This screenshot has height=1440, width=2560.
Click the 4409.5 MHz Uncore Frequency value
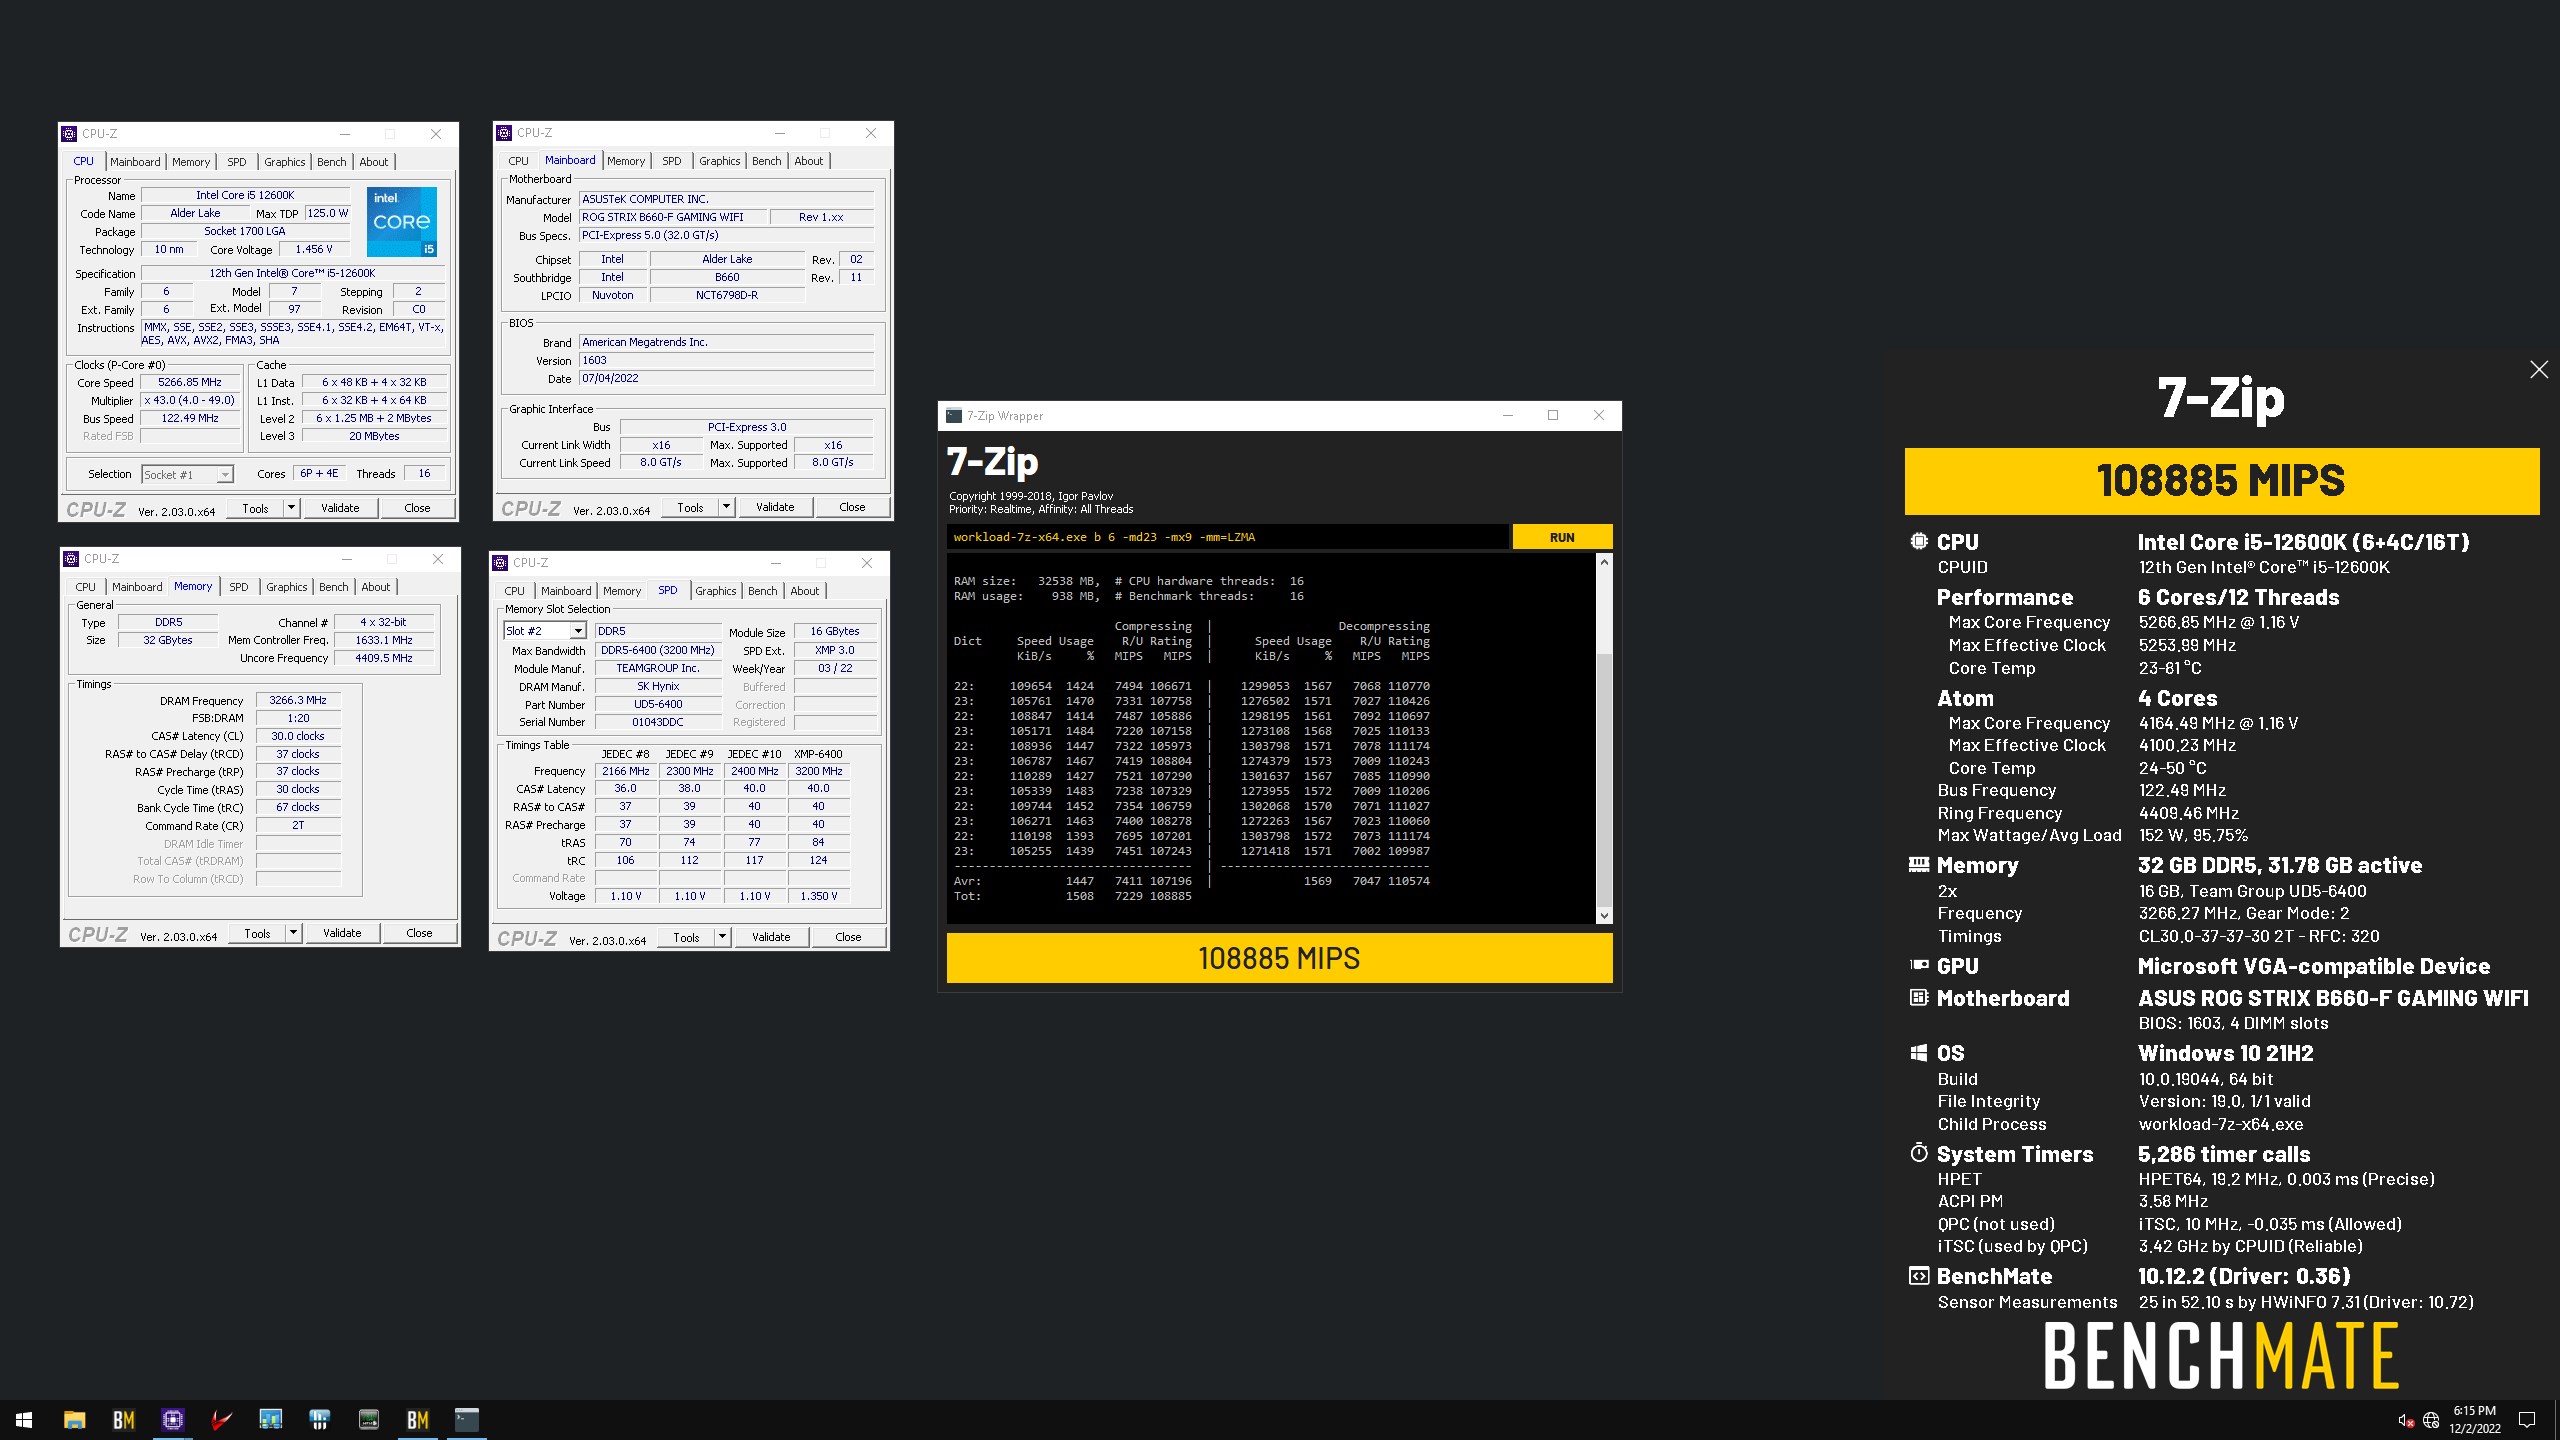click(x=384, y=658)
